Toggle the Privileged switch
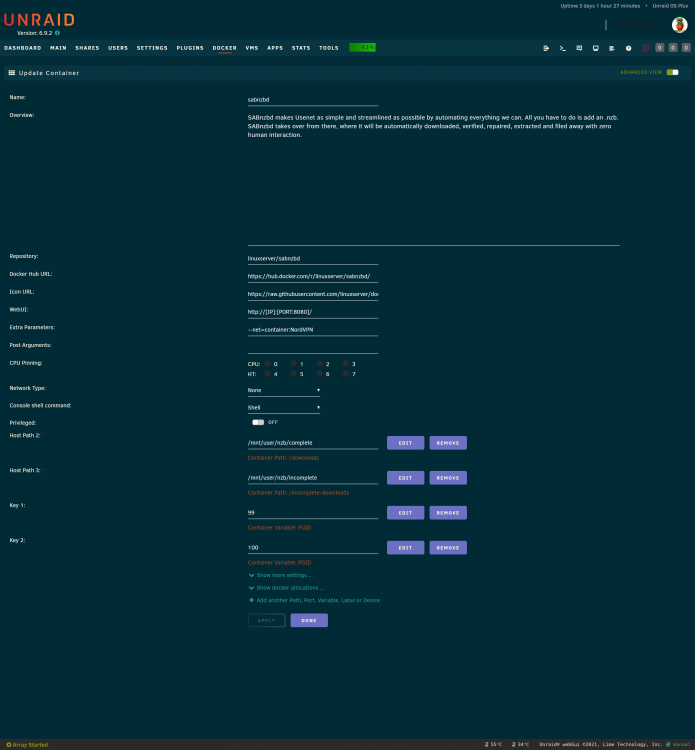 point(258,422)
